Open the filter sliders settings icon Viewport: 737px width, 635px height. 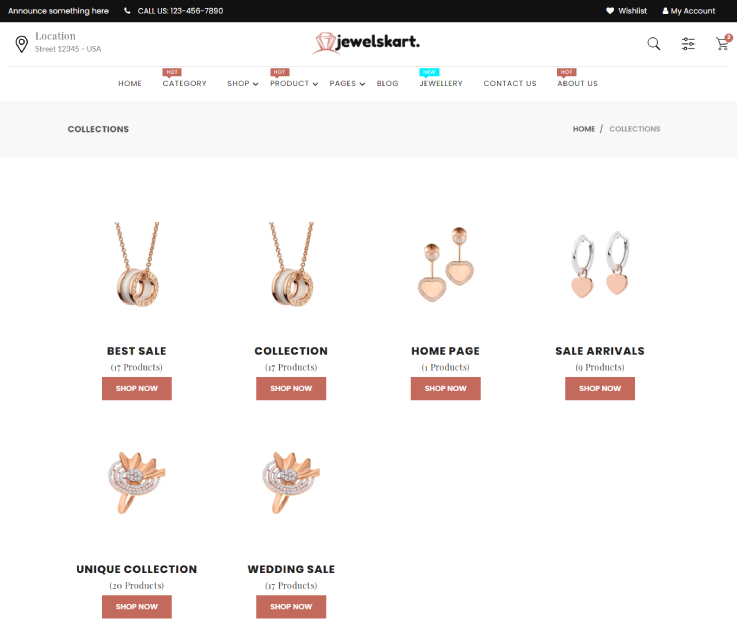coord(688,44)
